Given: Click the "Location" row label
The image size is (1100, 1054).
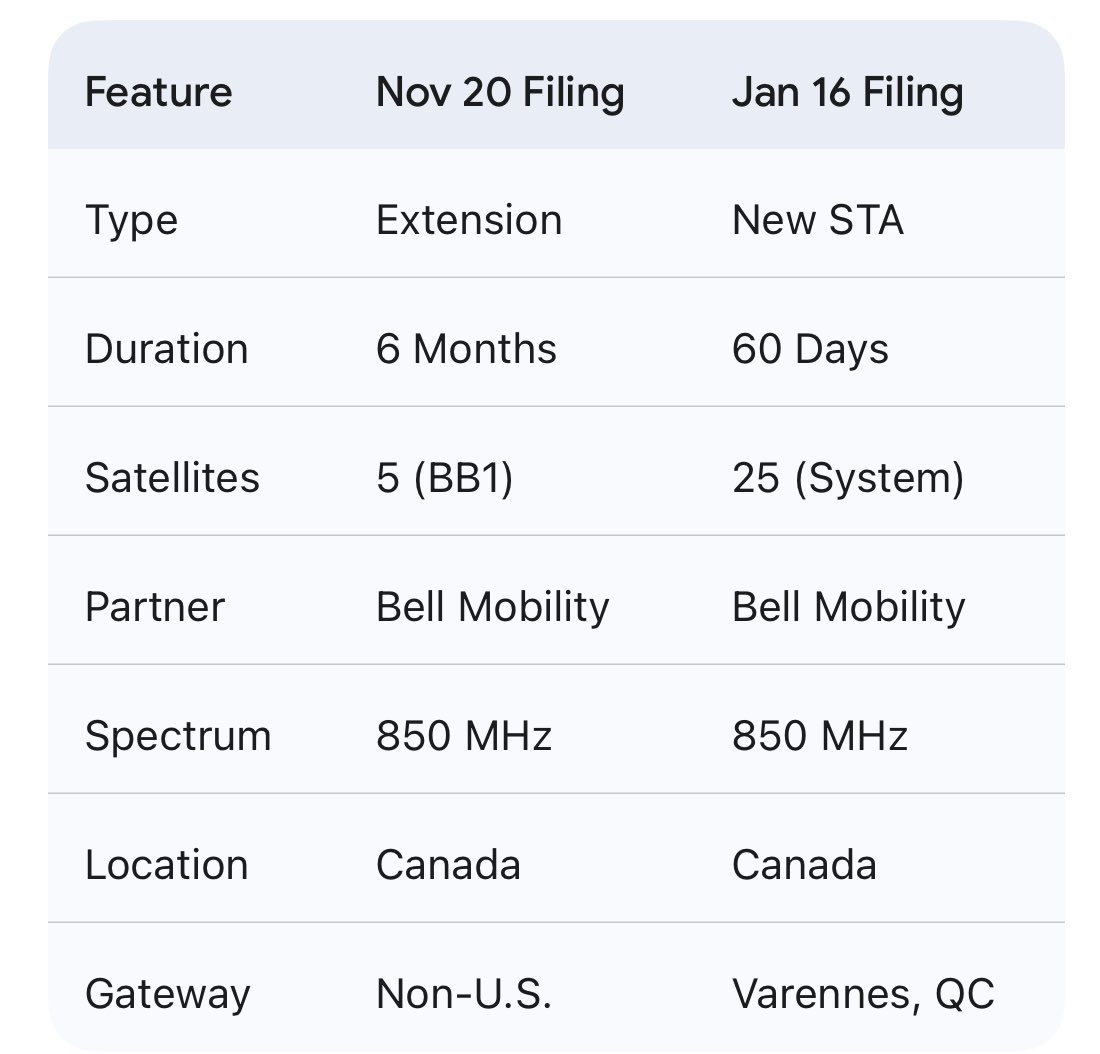Looking at the screenshot, I should [166, 865].
